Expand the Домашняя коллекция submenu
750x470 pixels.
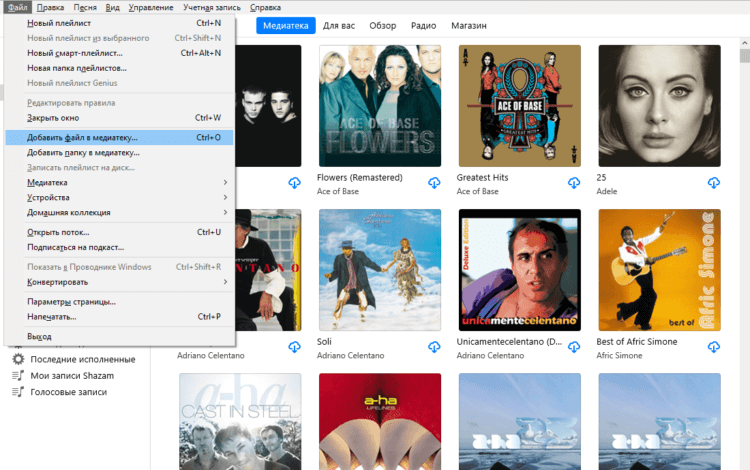pyautogui.click(x=119, y=212)
